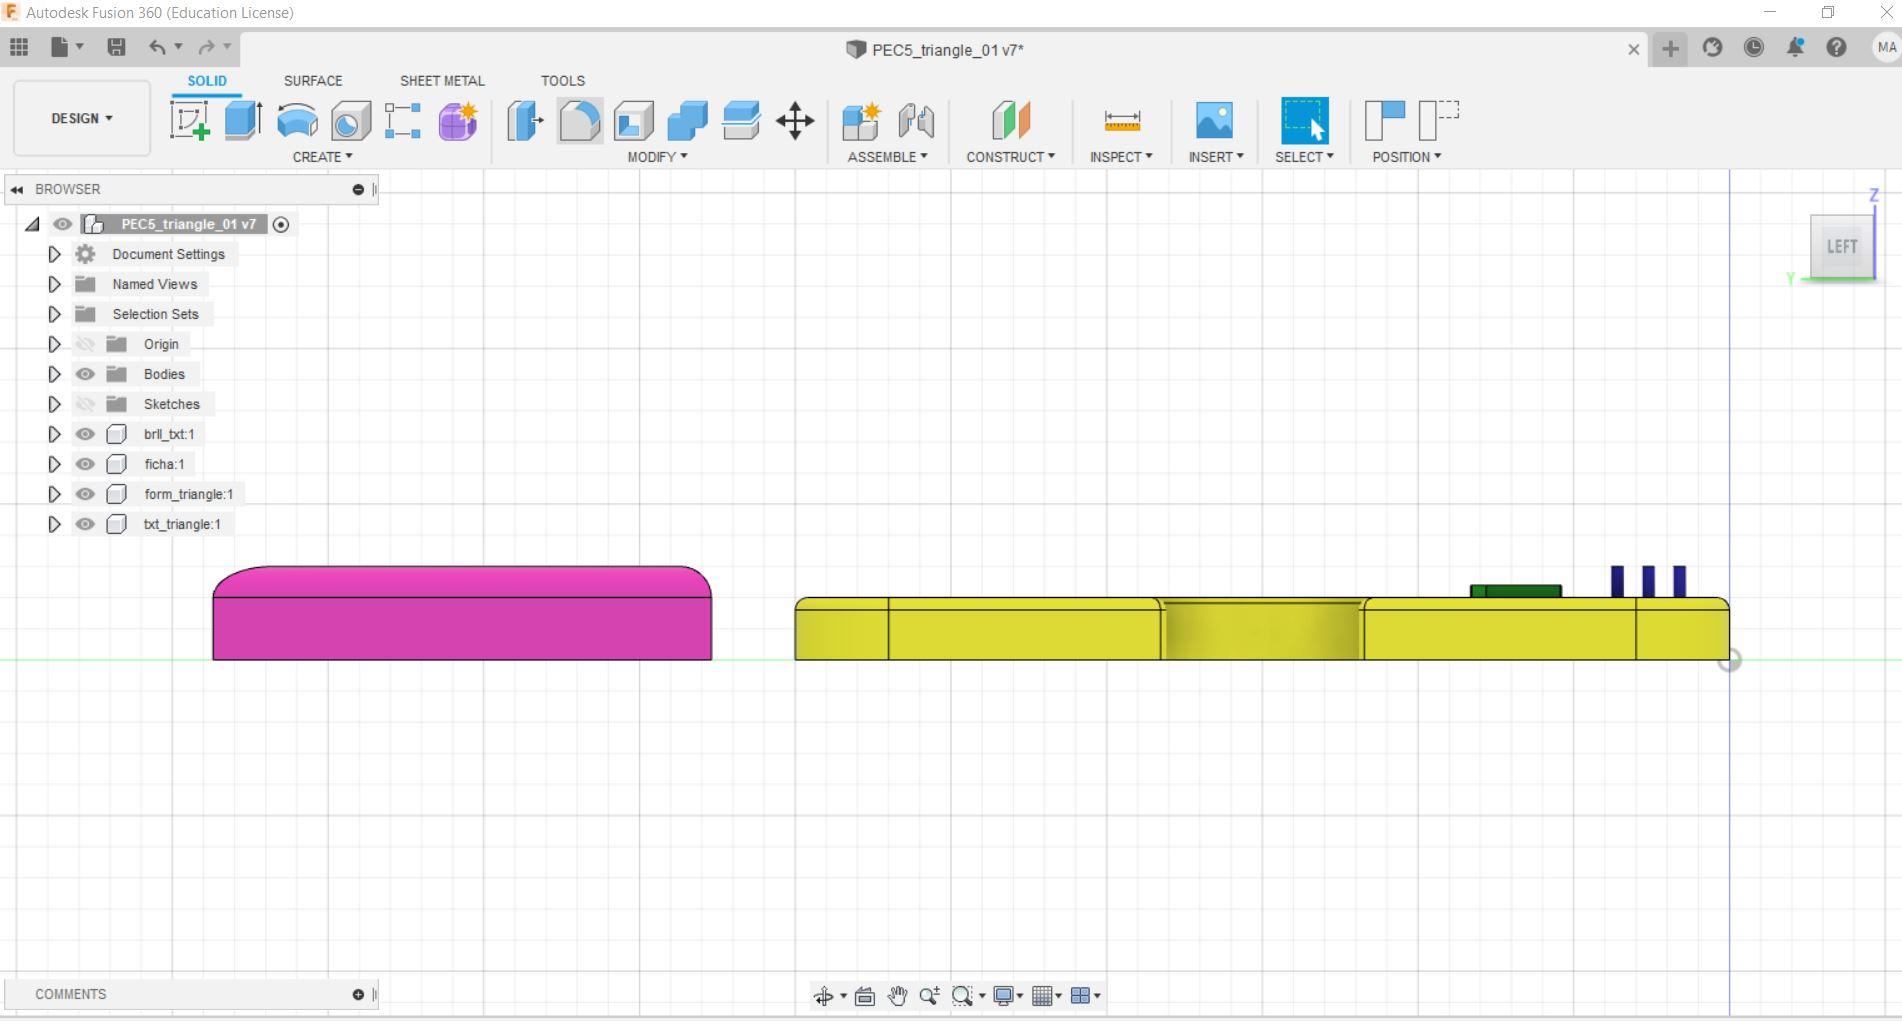This screenshot has width=1902, height=1021.
Task: Open the INSPECT menu
Action: coord(1121,157)
